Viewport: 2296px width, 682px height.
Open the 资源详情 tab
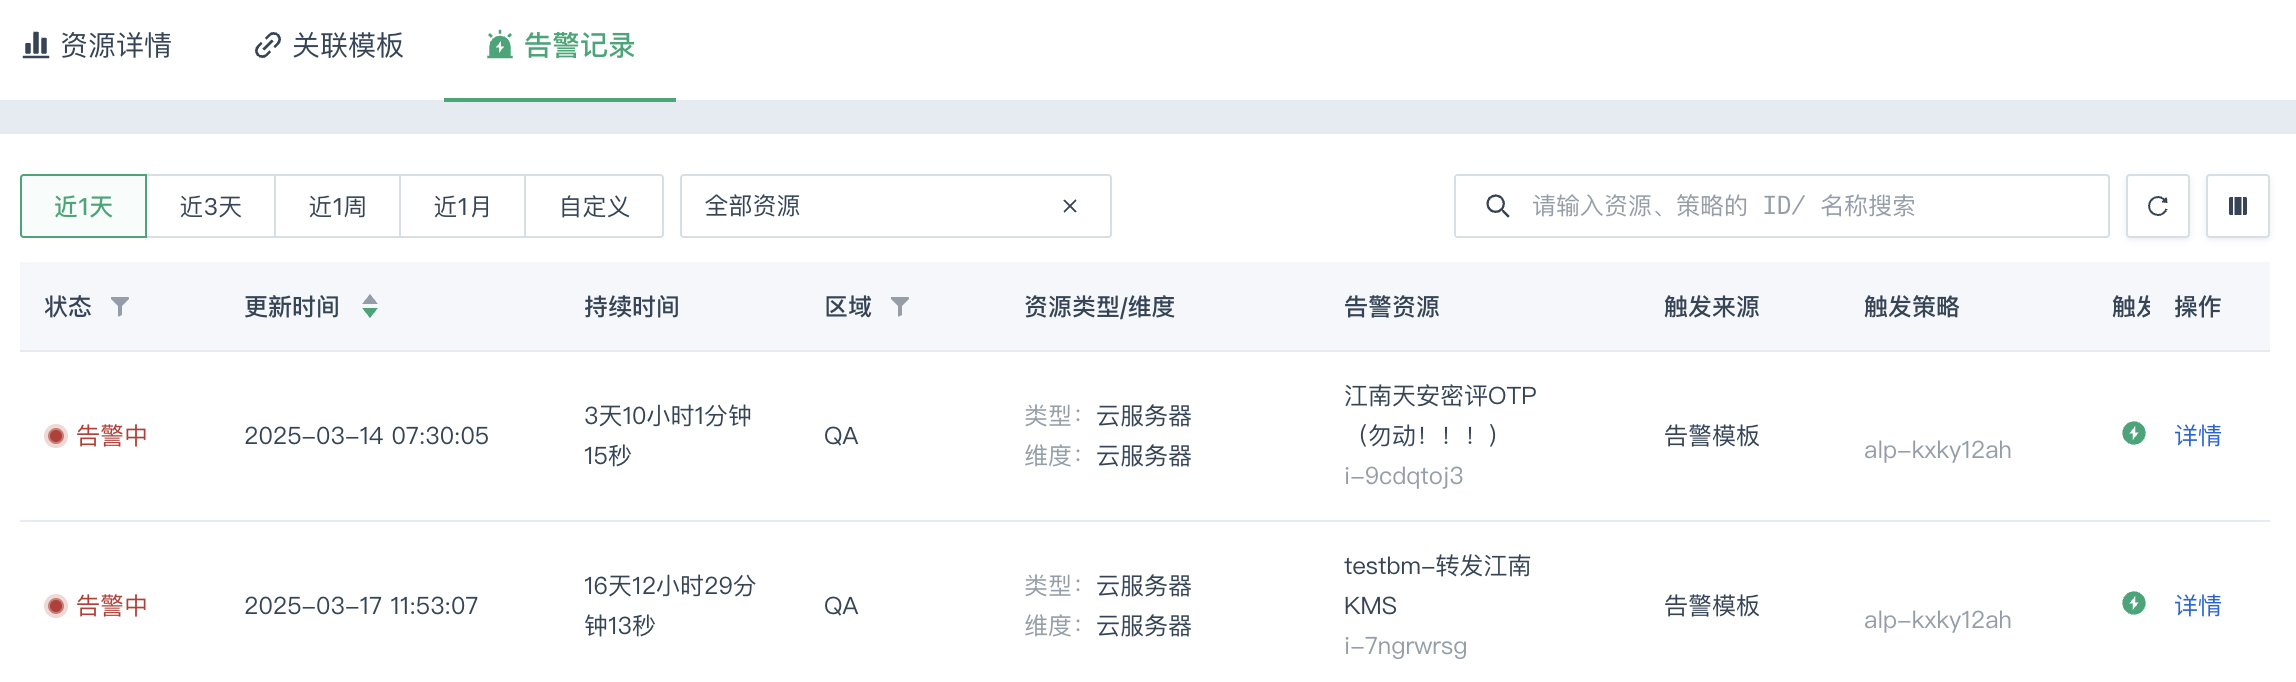click(97, 46)
